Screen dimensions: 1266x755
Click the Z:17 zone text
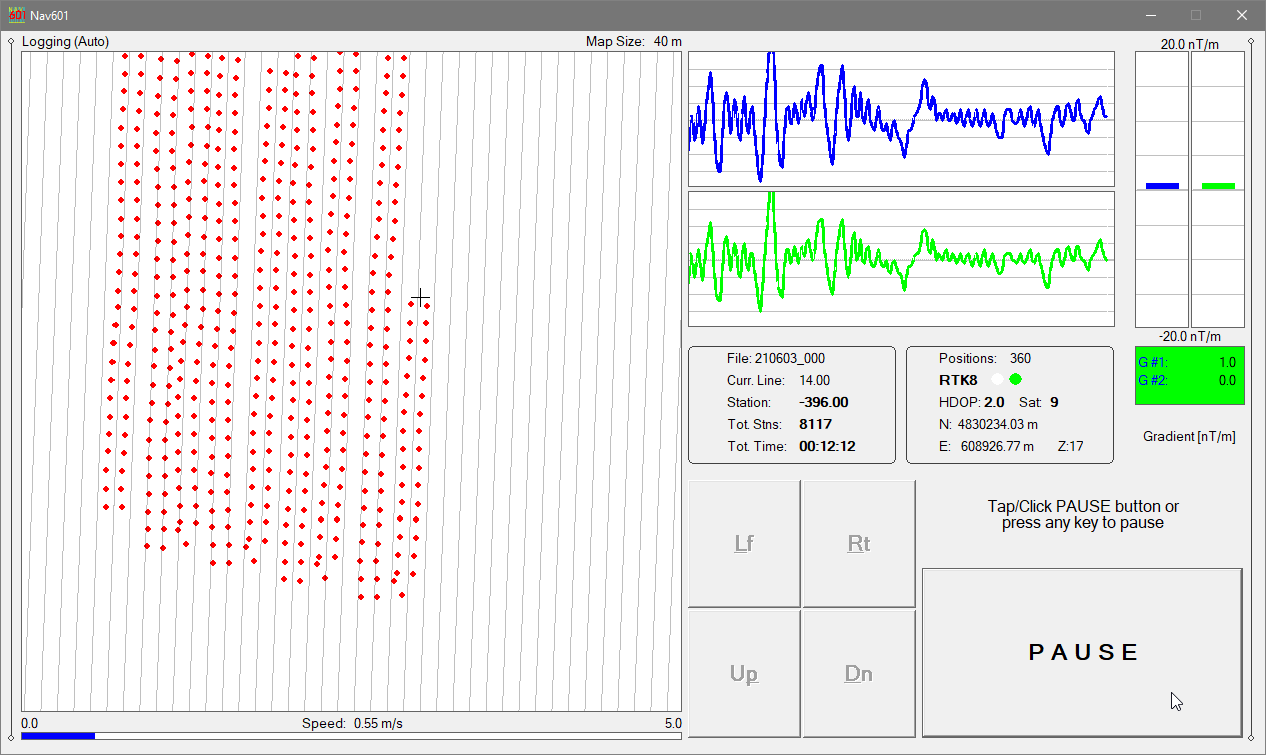pos(1070,446)
